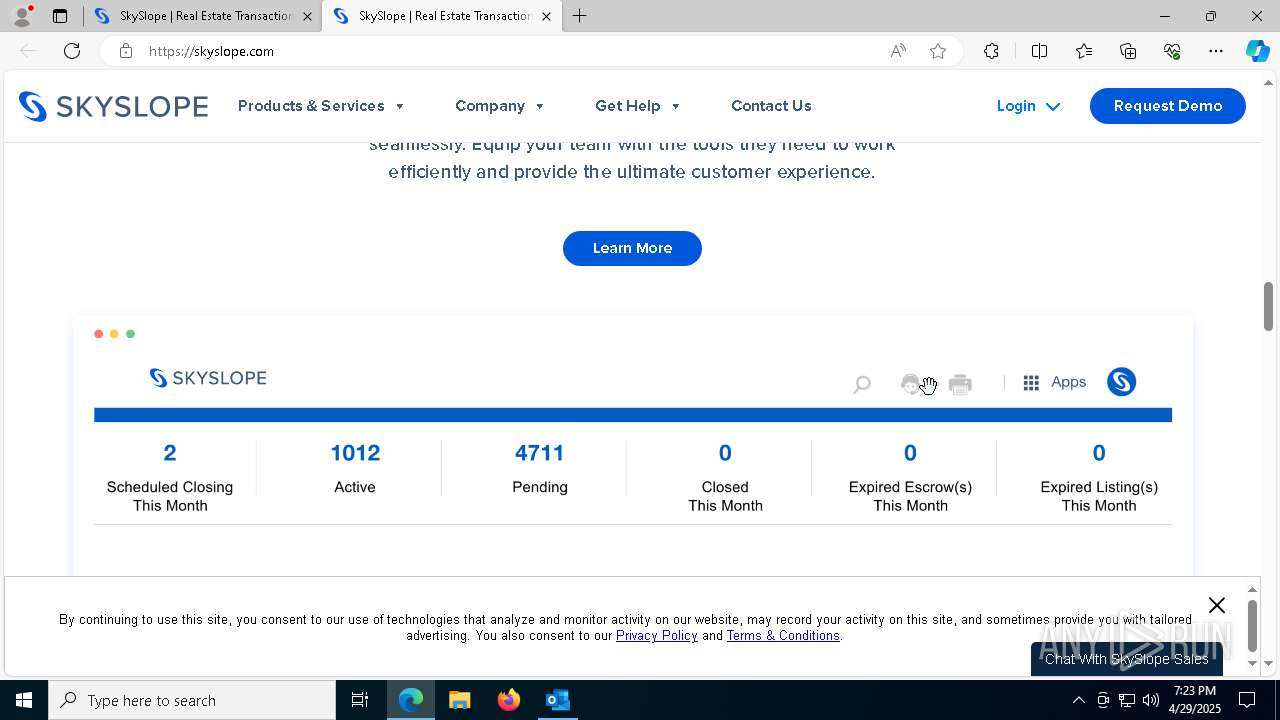Close the active SkySlope tab
This screenshot has width=1280, height=720.
coord(546,16)
